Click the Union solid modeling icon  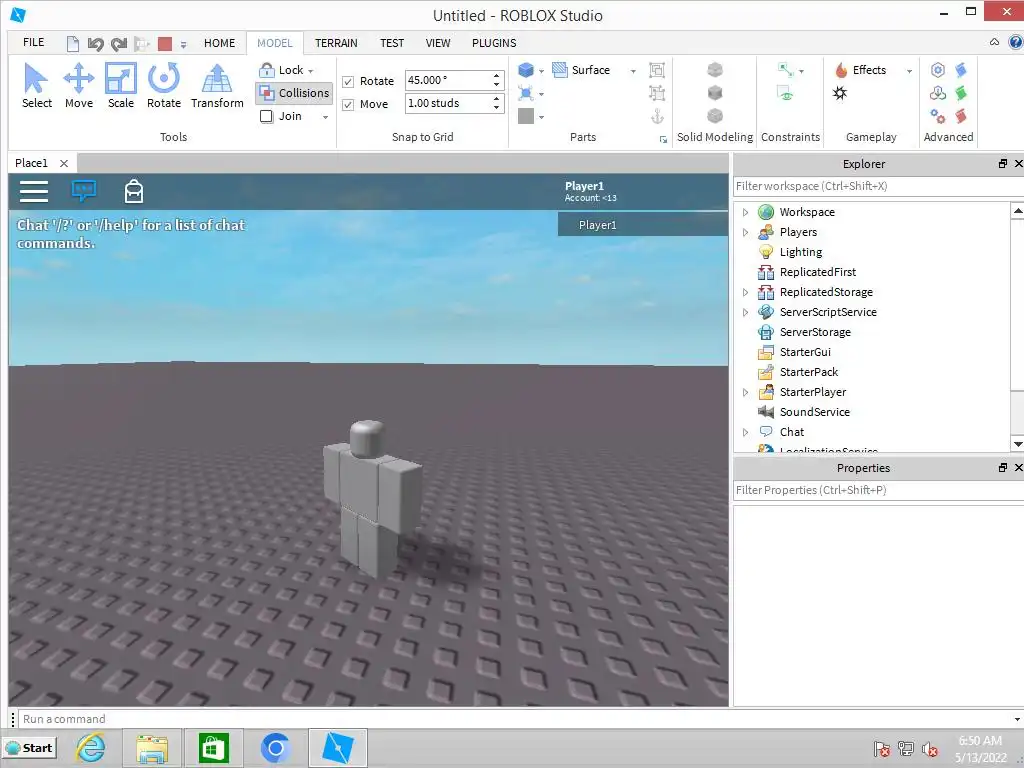point(715,69)
